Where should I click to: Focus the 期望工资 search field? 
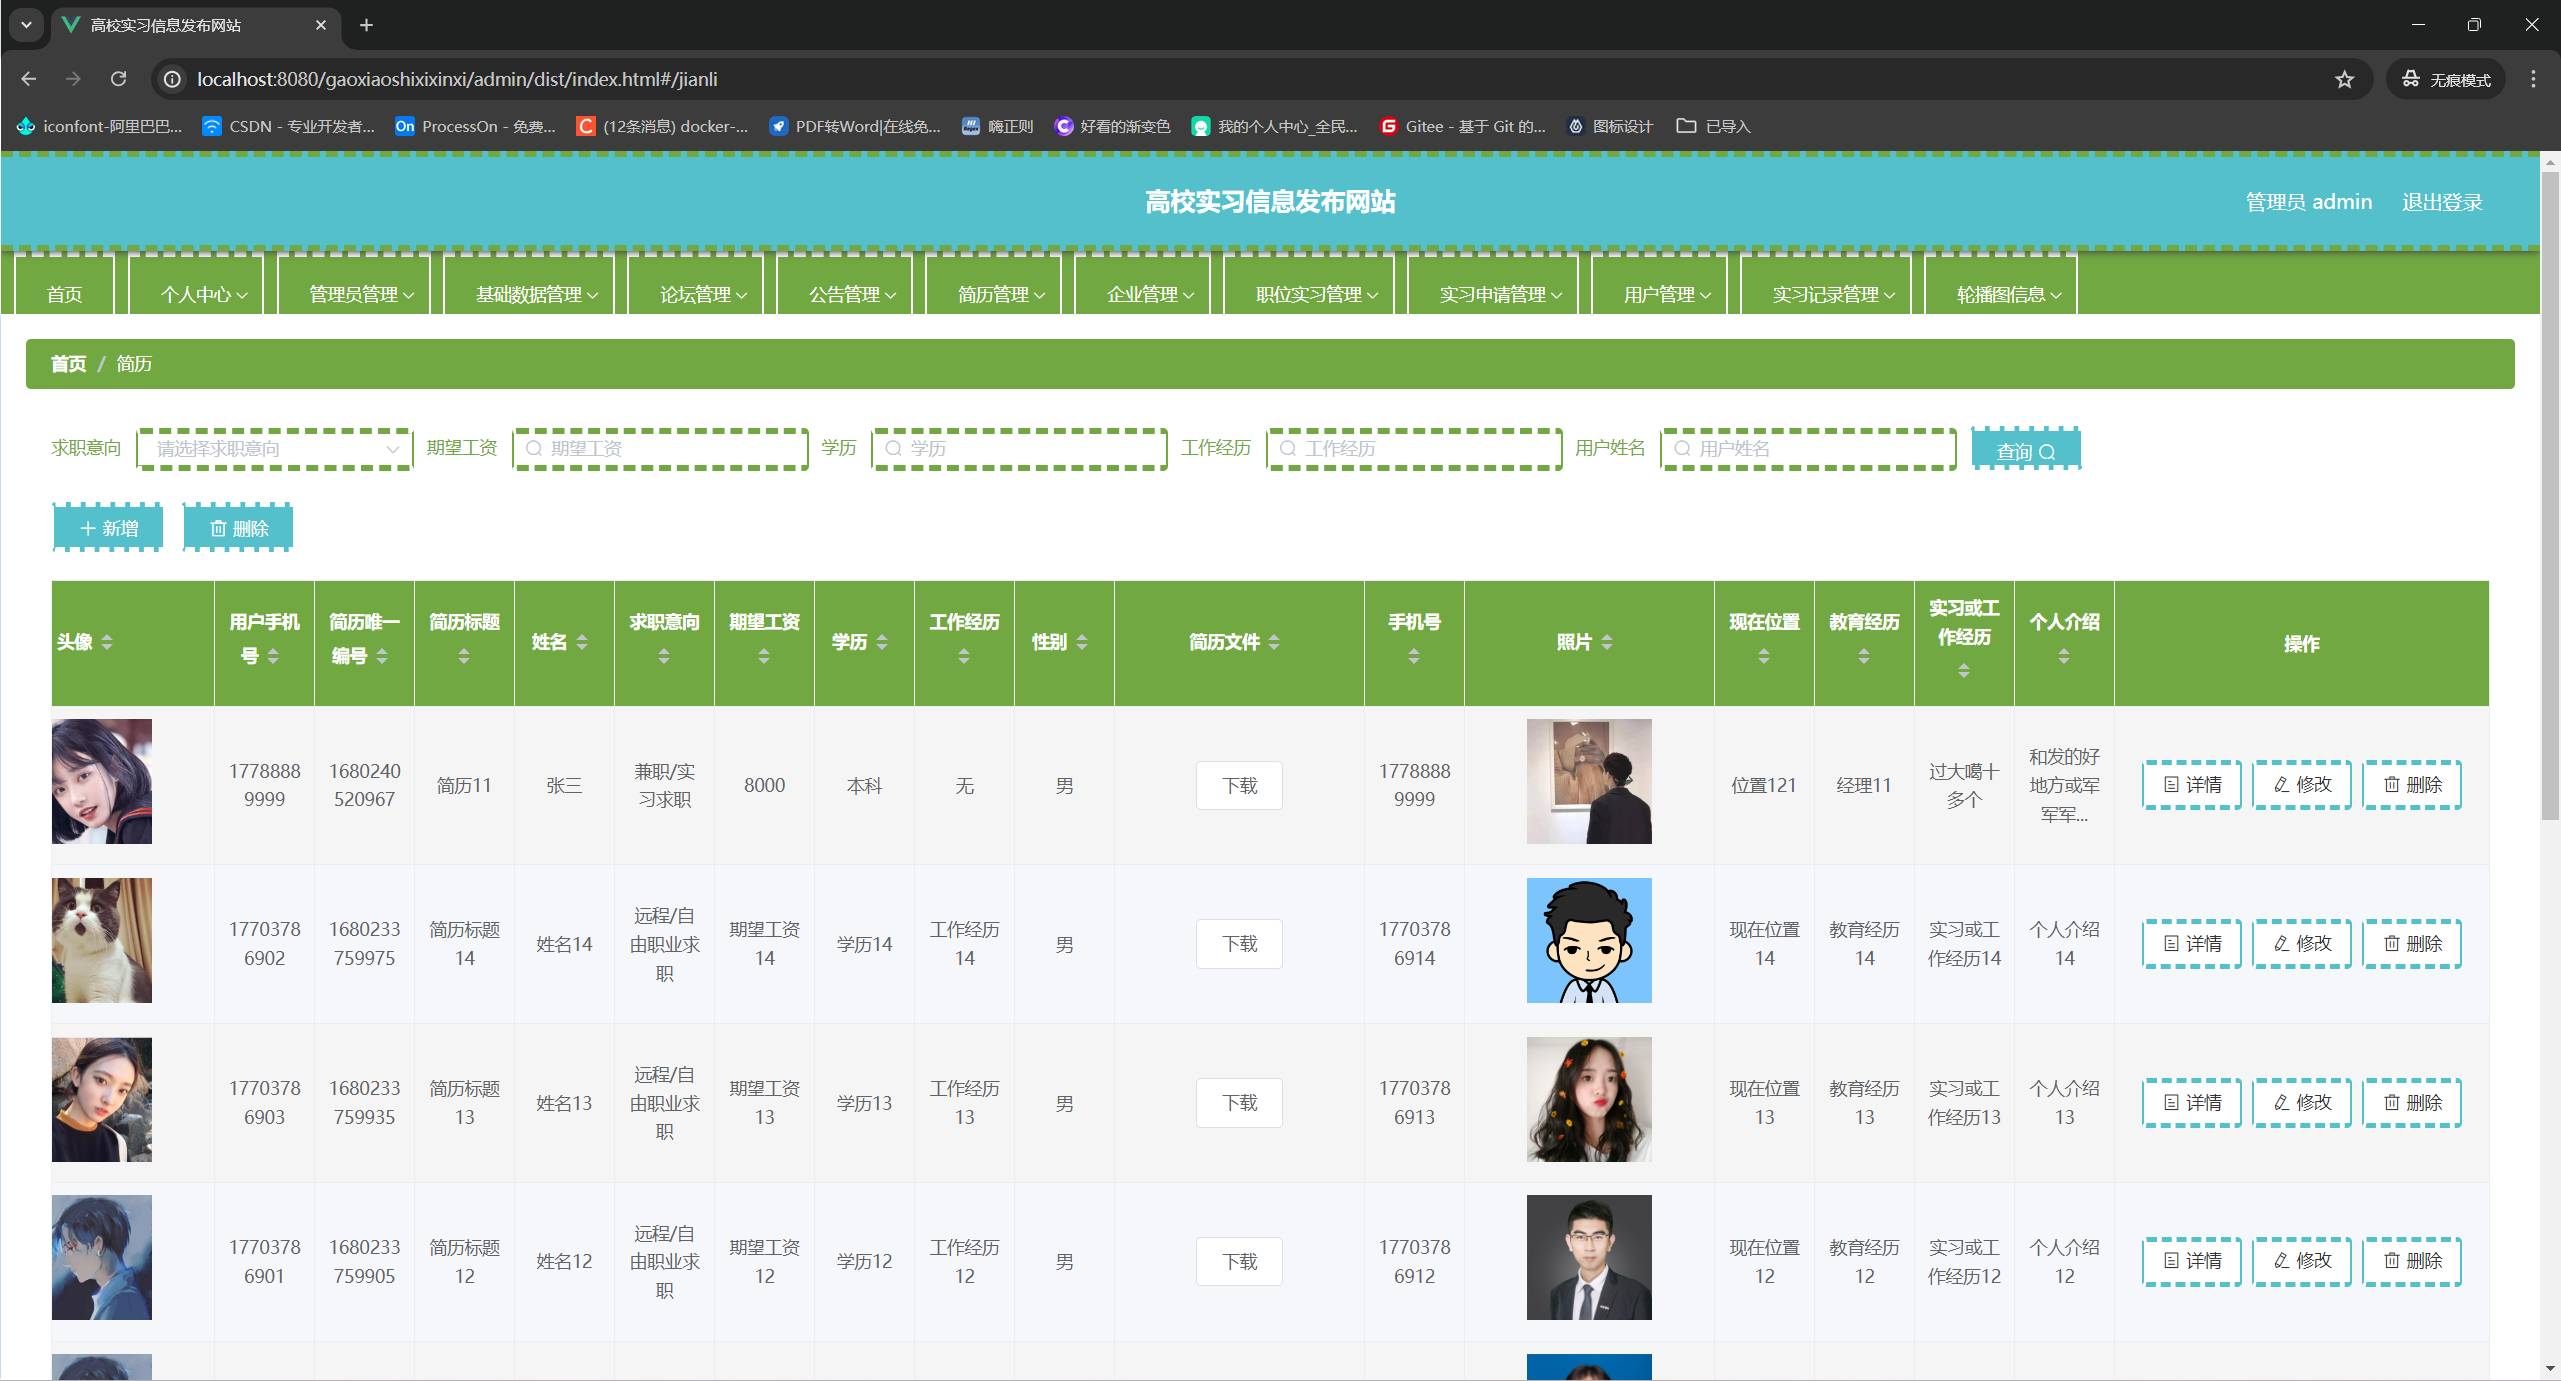point(660,449)
